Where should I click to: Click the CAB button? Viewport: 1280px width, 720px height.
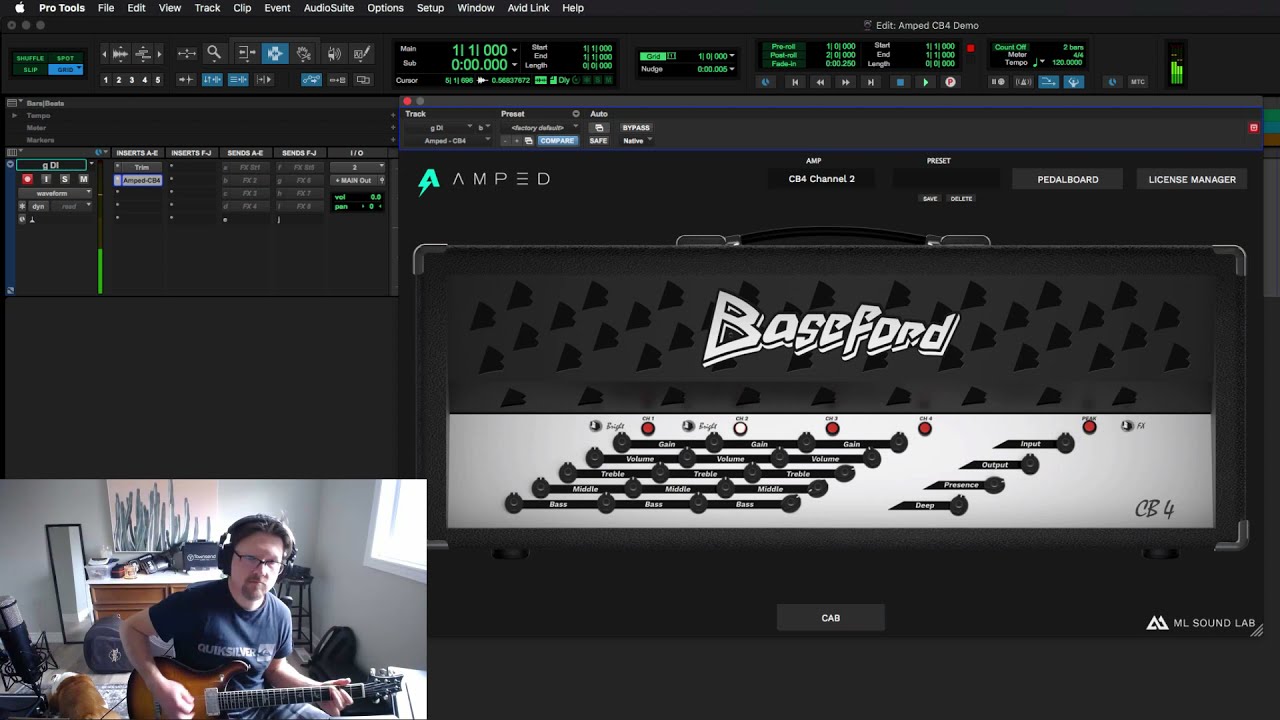tap(831, 618)
